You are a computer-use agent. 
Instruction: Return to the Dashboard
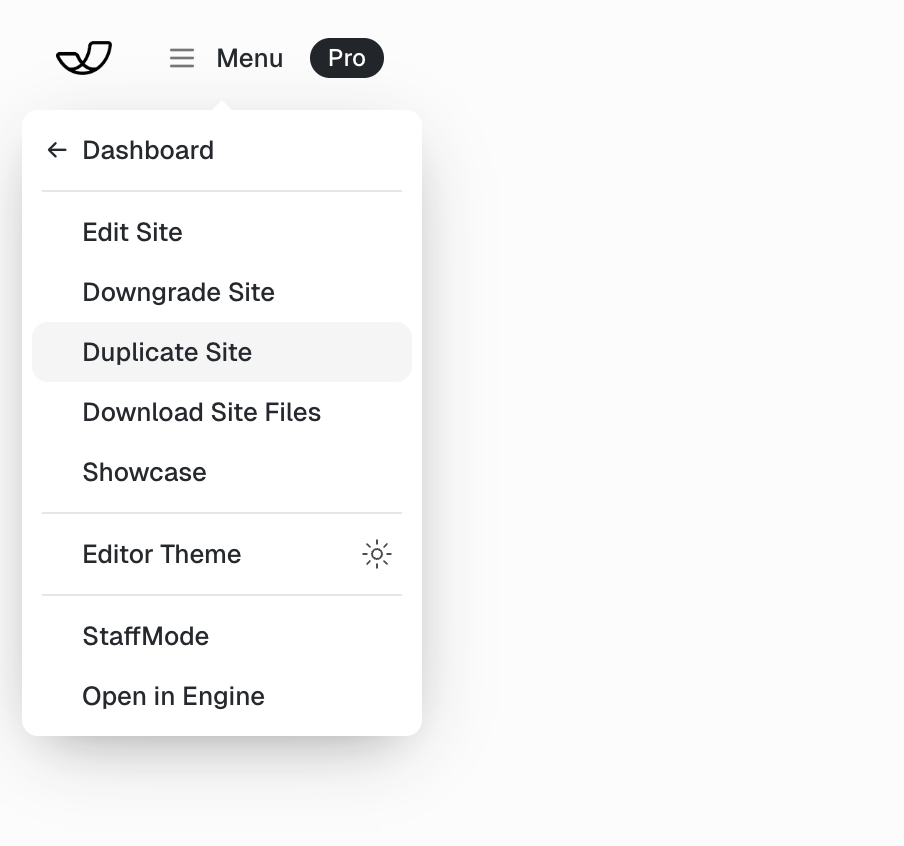[x=148, y=150]
